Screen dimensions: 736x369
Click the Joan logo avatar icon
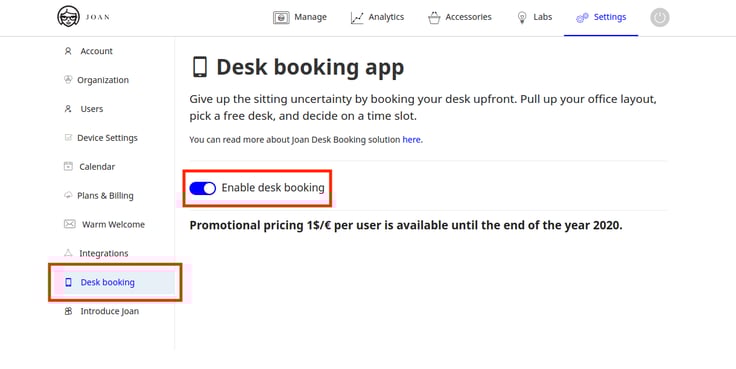69,17
